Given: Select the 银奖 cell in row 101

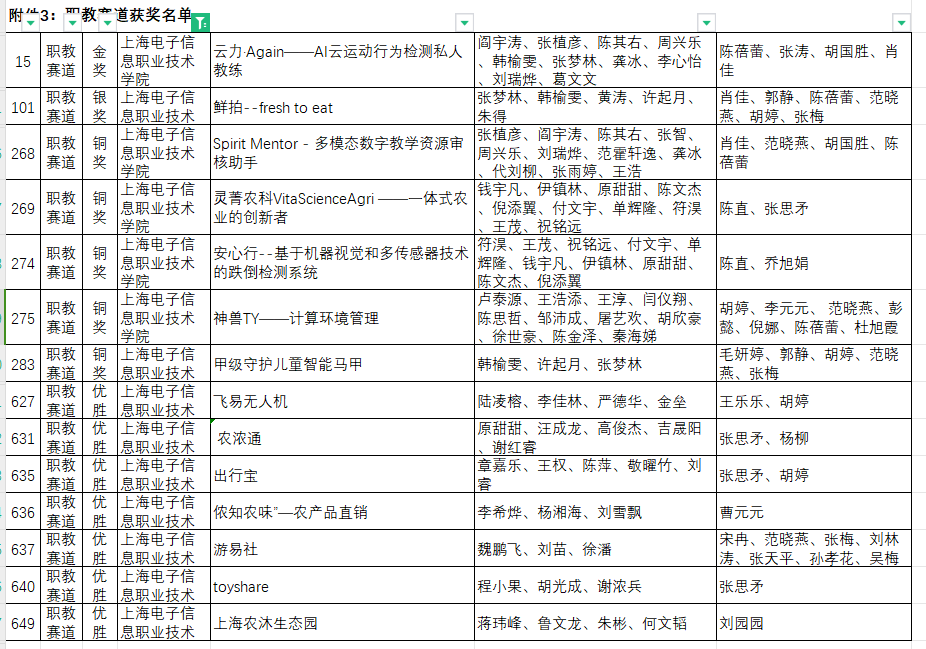Looking at the screenshot, I should pos(100,107).
